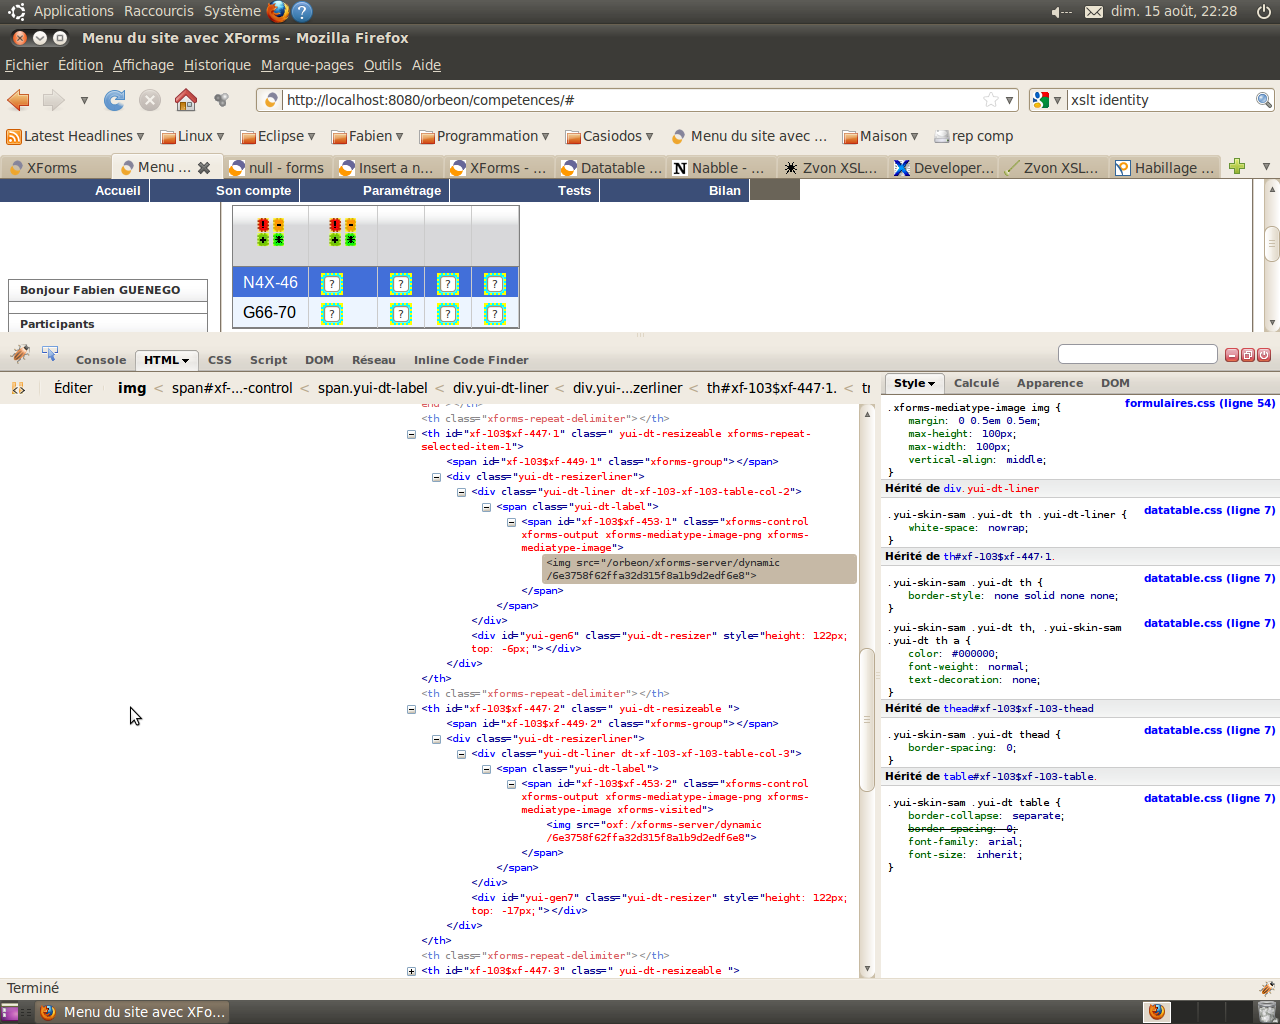Open a new tab with green plus
The height and width of the screenshot is (1024, 1280).
[x=1237, y=167]
